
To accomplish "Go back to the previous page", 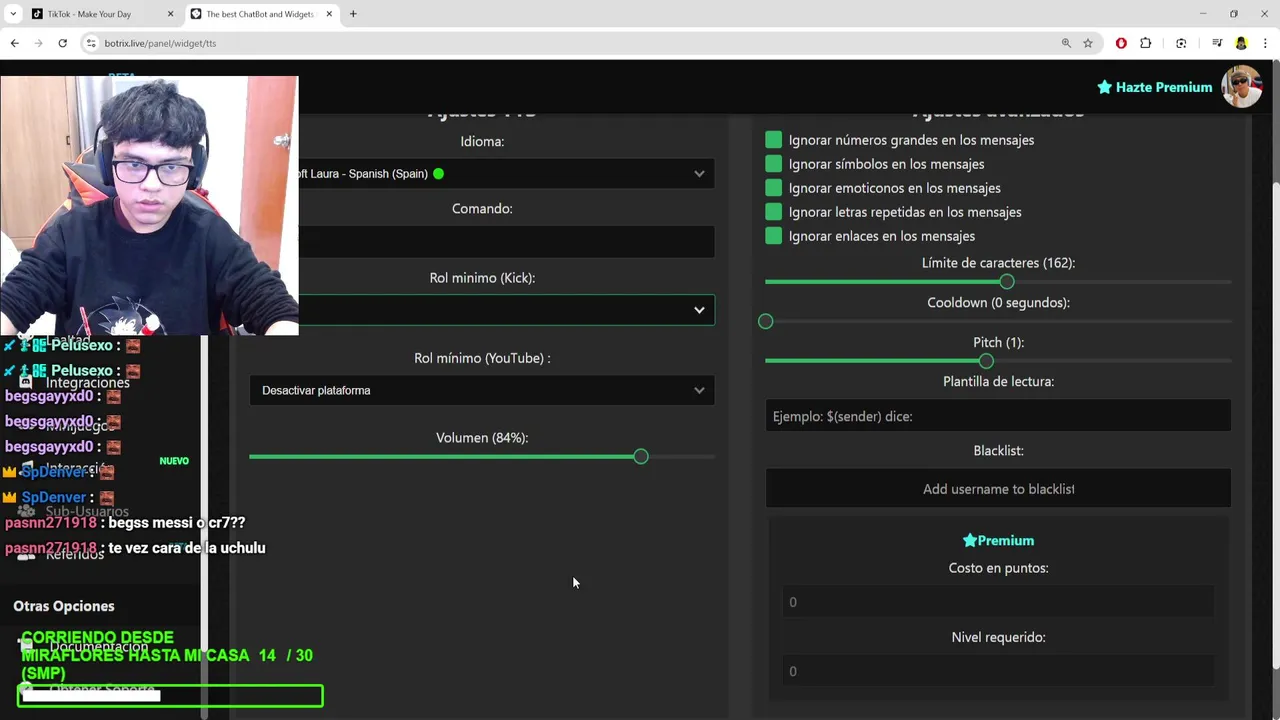I will tap(14, 43).
